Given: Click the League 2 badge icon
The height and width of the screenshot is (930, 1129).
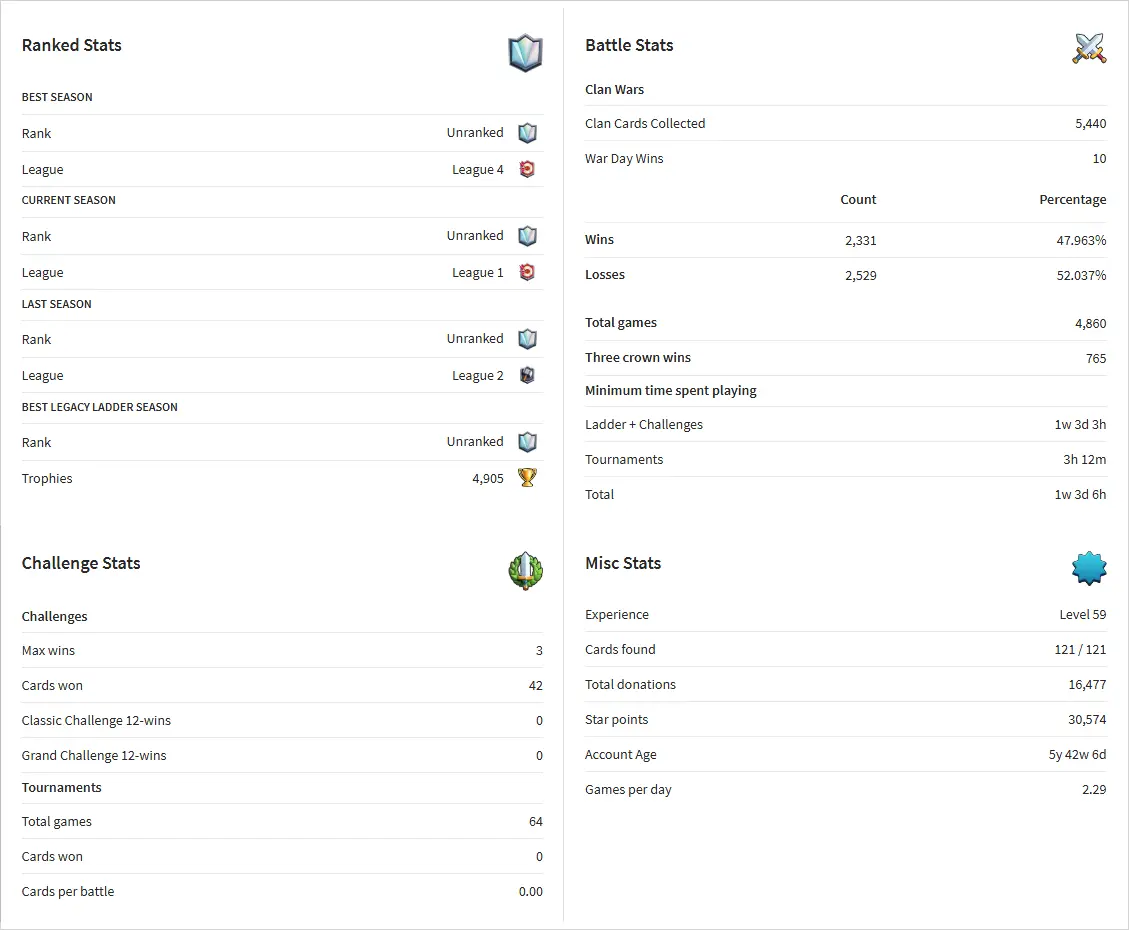Looking at the screenshot, I should 527,375.
